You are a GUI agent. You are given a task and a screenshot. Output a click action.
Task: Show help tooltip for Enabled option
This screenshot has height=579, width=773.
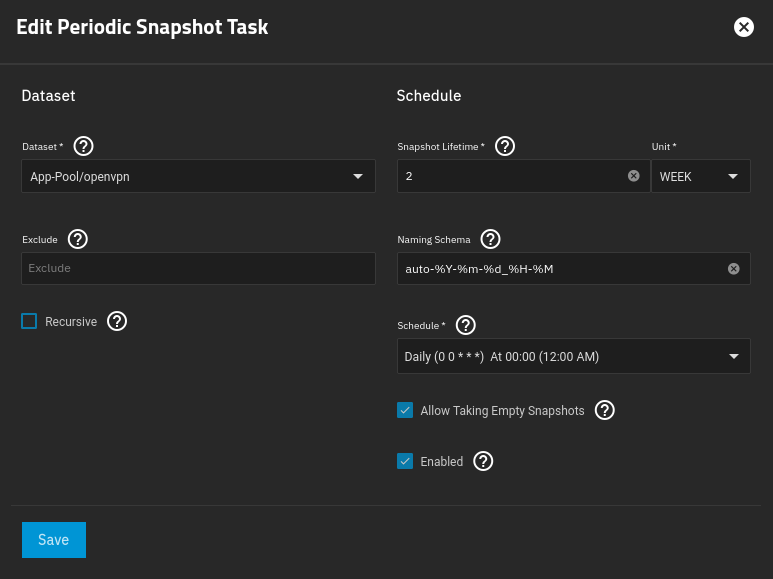[x=483, y=461]
